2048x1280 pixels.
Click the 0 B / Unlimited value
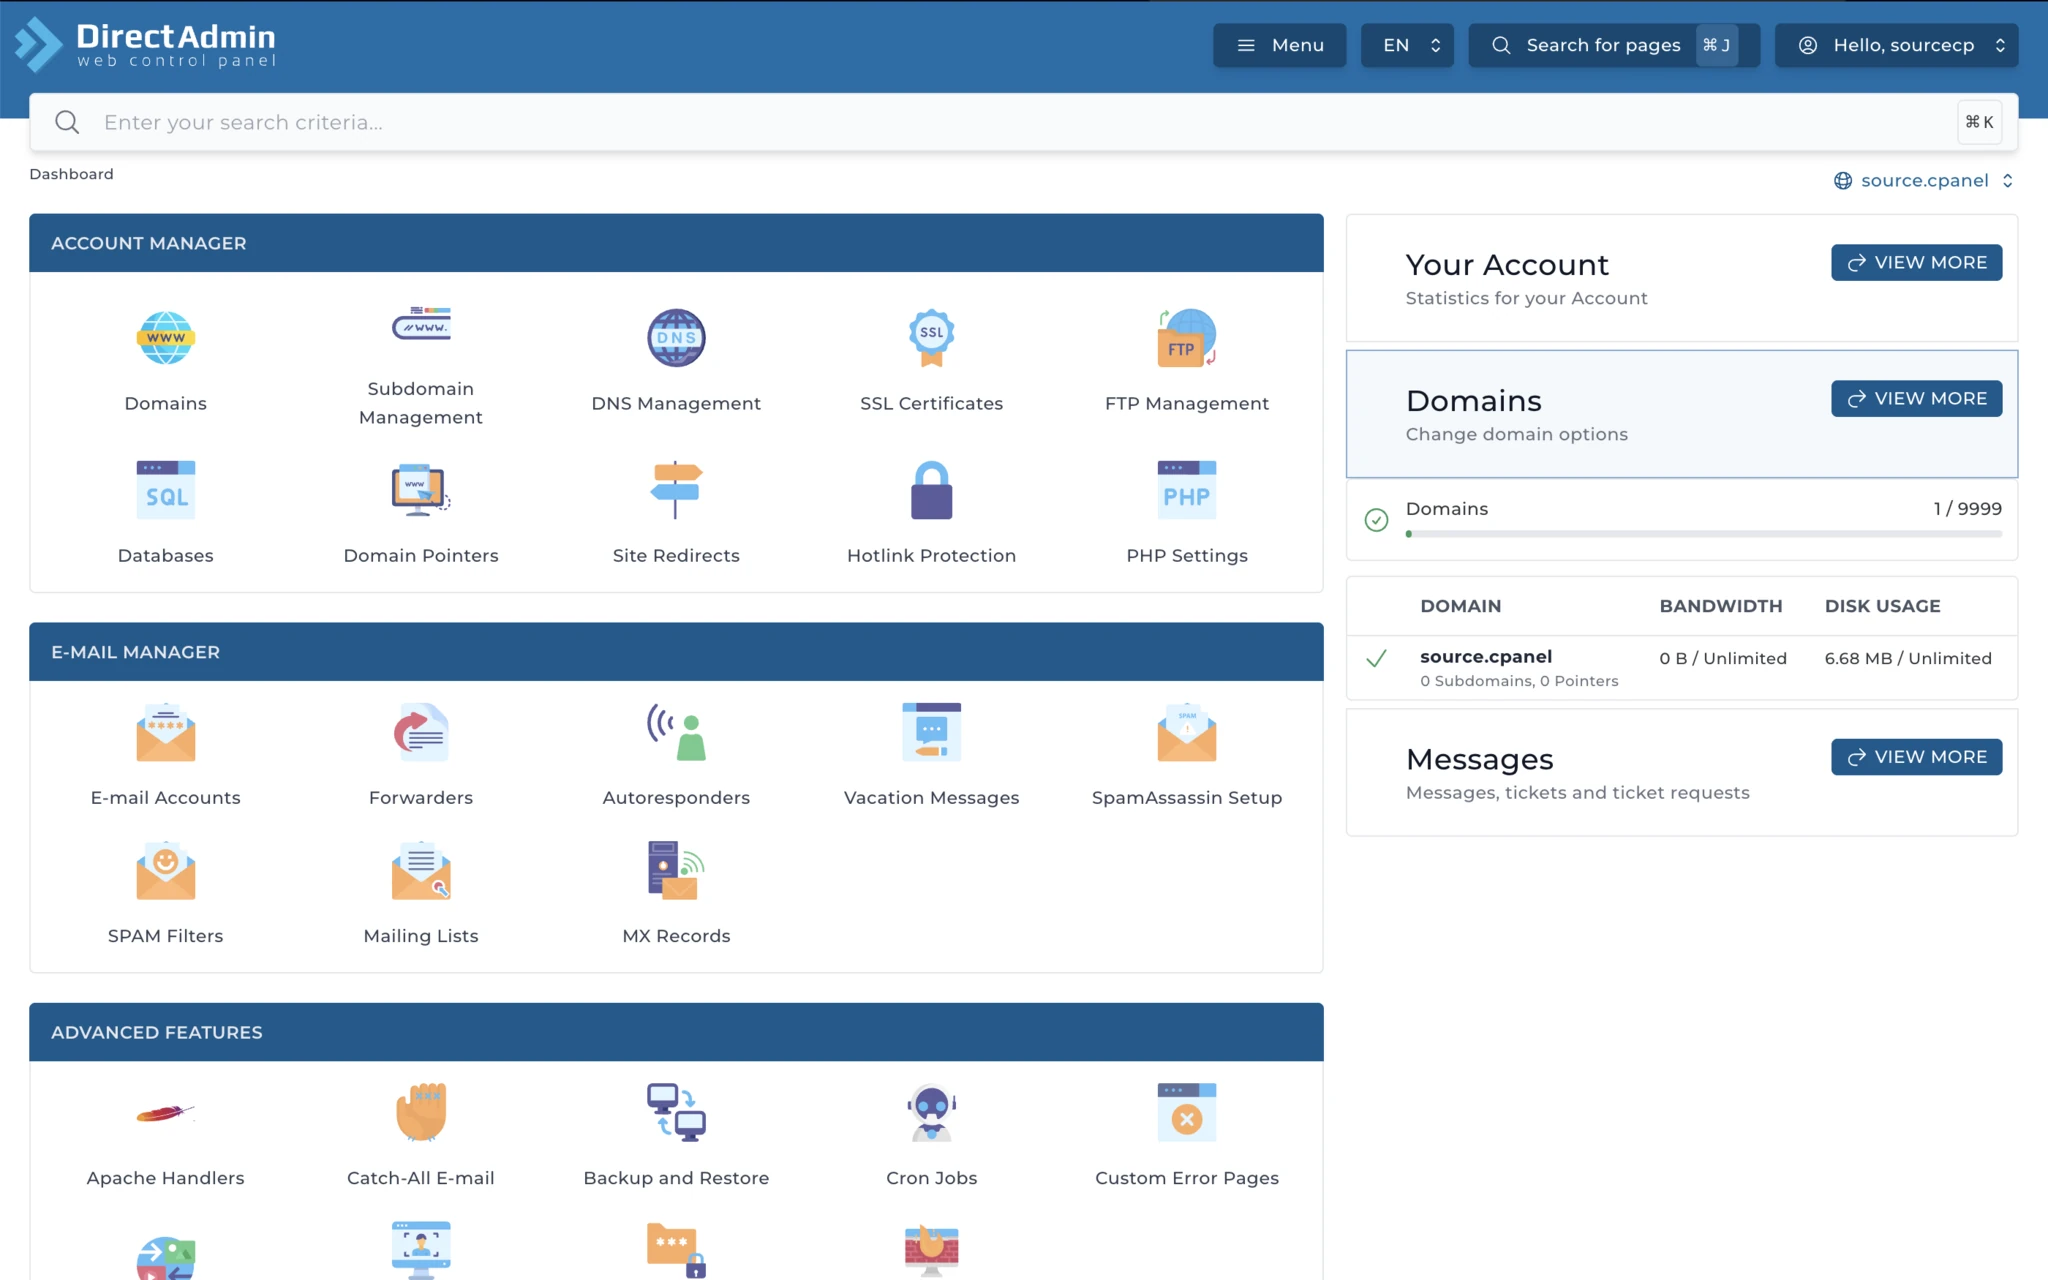point(1722,658)
